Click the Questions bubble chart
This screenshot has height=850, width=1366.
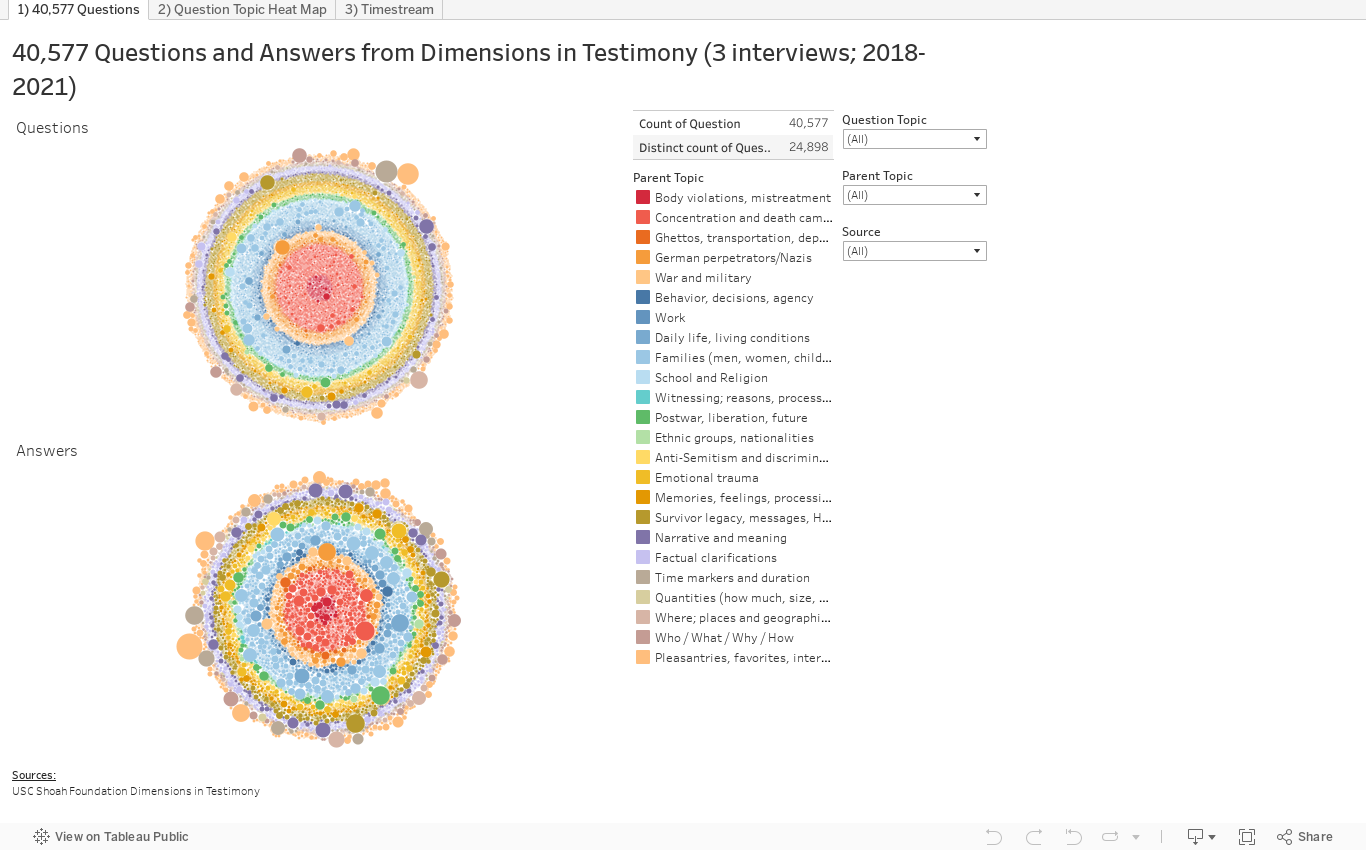318,286
